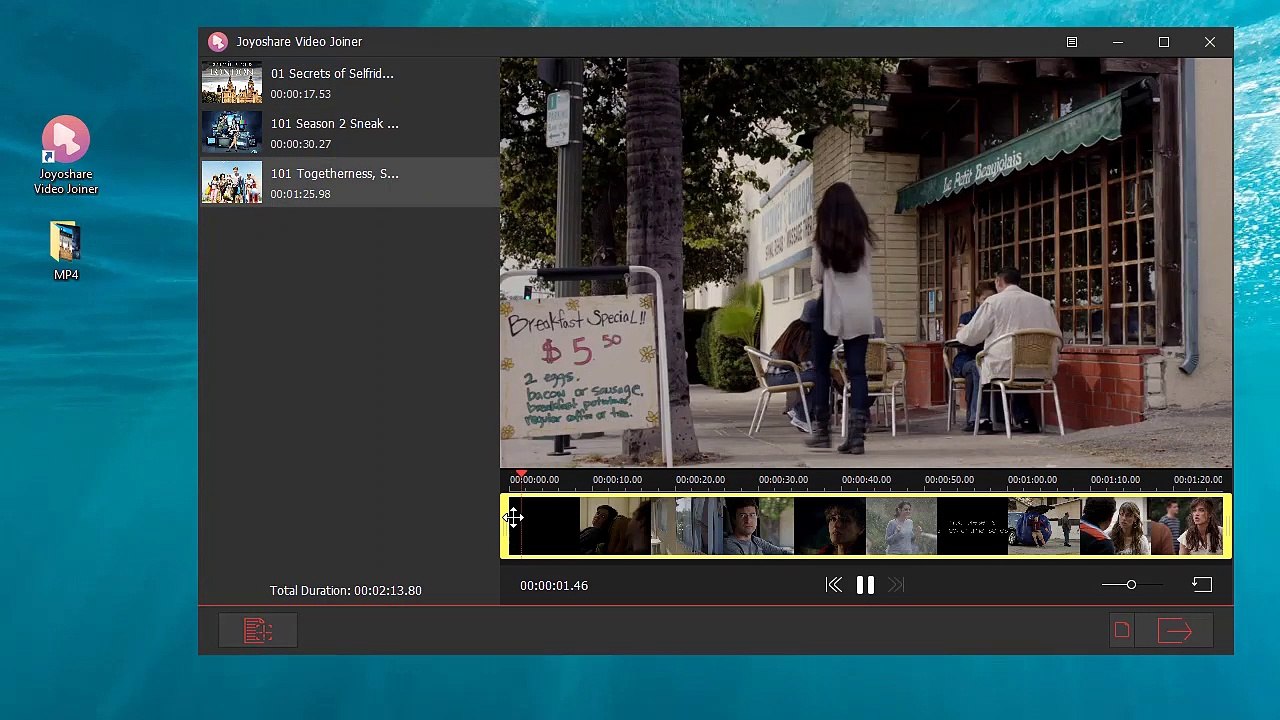Skip to the next frame
The height and width of the screenshot is (720, 1280).
coord(896,586)
